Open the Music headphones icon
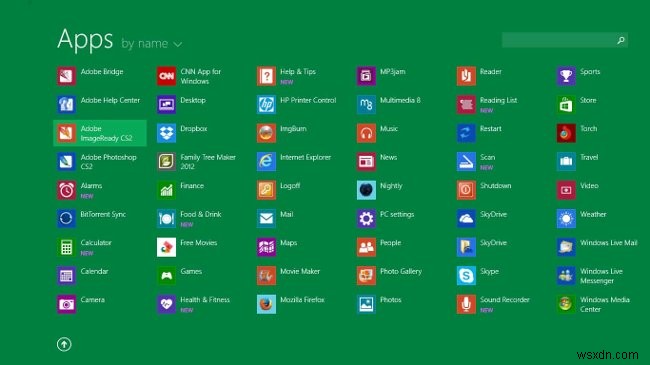 pos(366,133)
